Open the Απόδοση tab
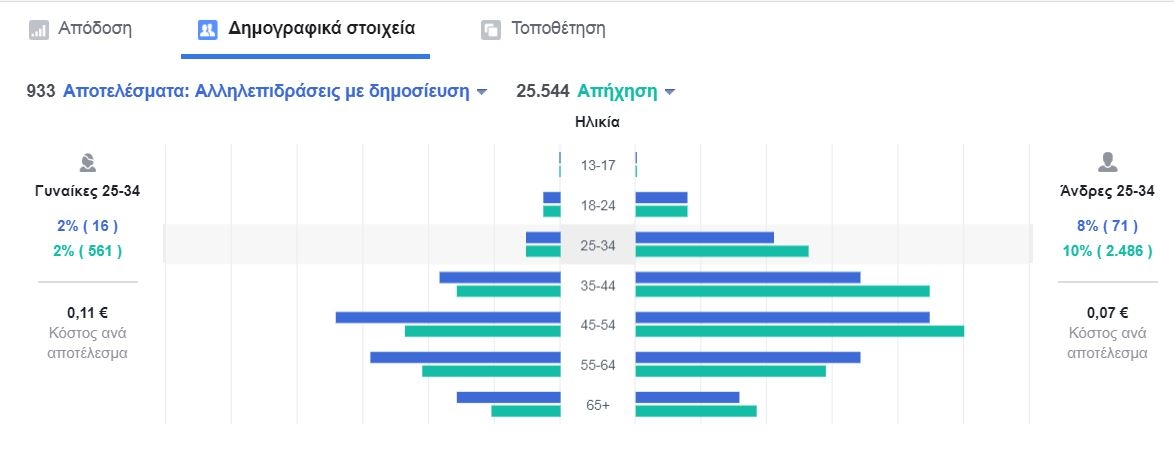This screenshot has width=1174, height=449. [x=95, y=29]
